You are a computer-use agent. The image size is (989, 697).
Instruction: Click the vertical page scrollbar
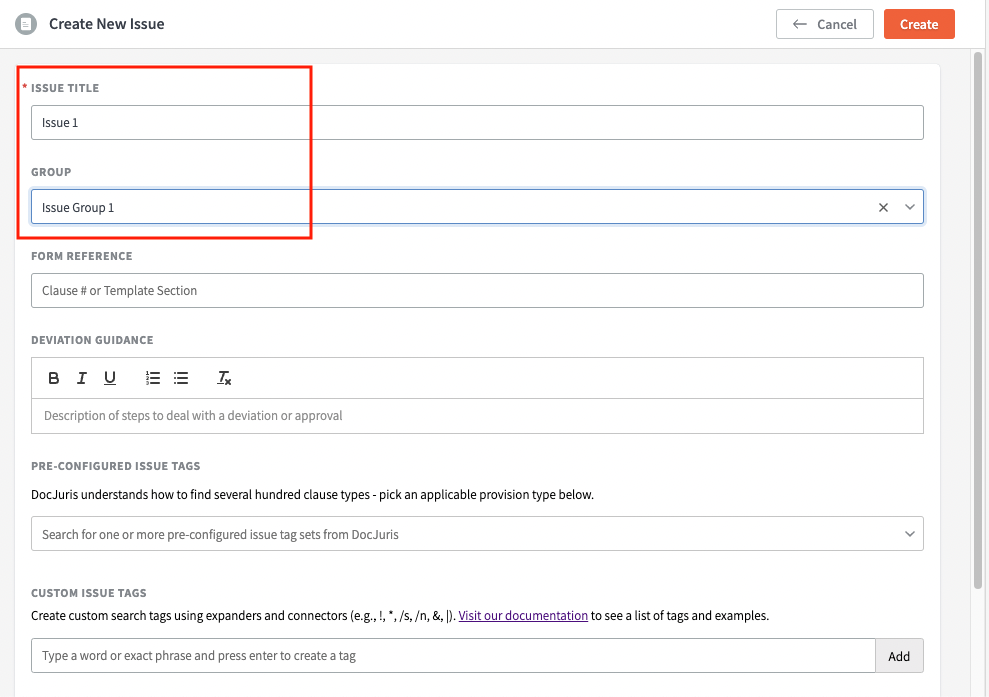[978, 320]
